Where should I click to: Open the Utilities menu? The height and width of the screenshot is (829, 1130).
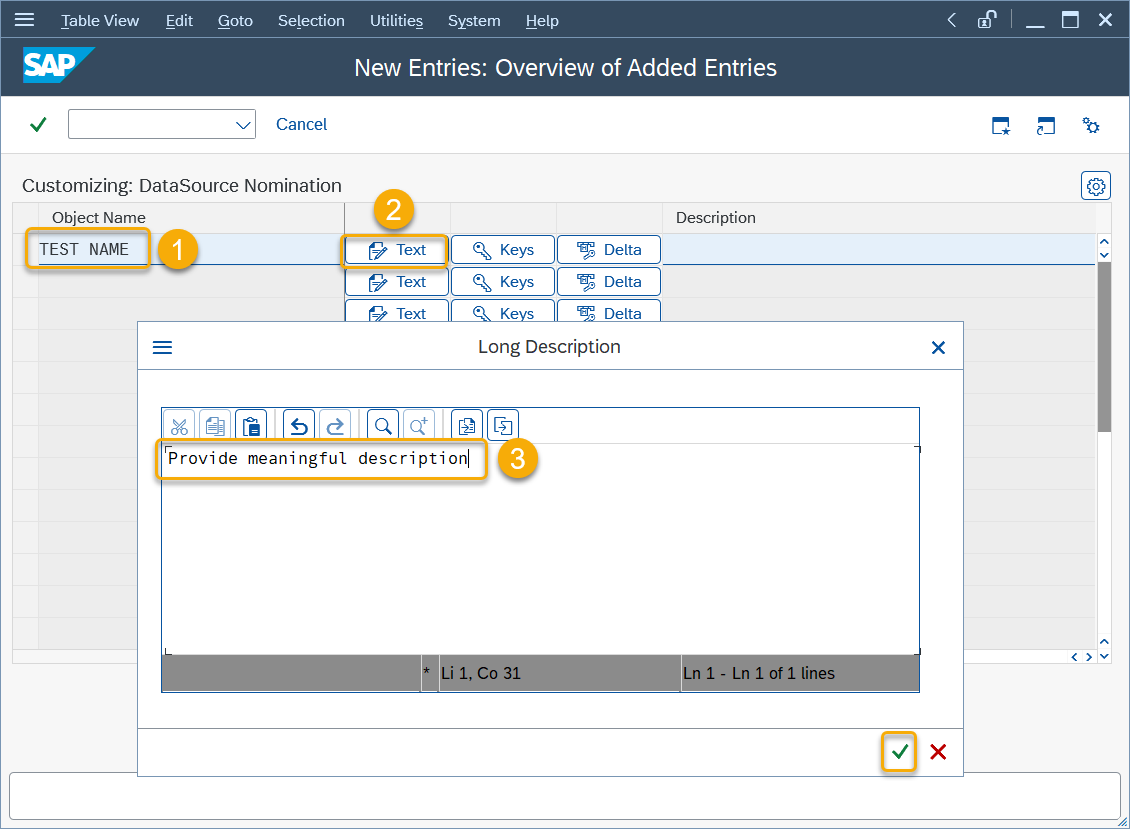point(396,21)
